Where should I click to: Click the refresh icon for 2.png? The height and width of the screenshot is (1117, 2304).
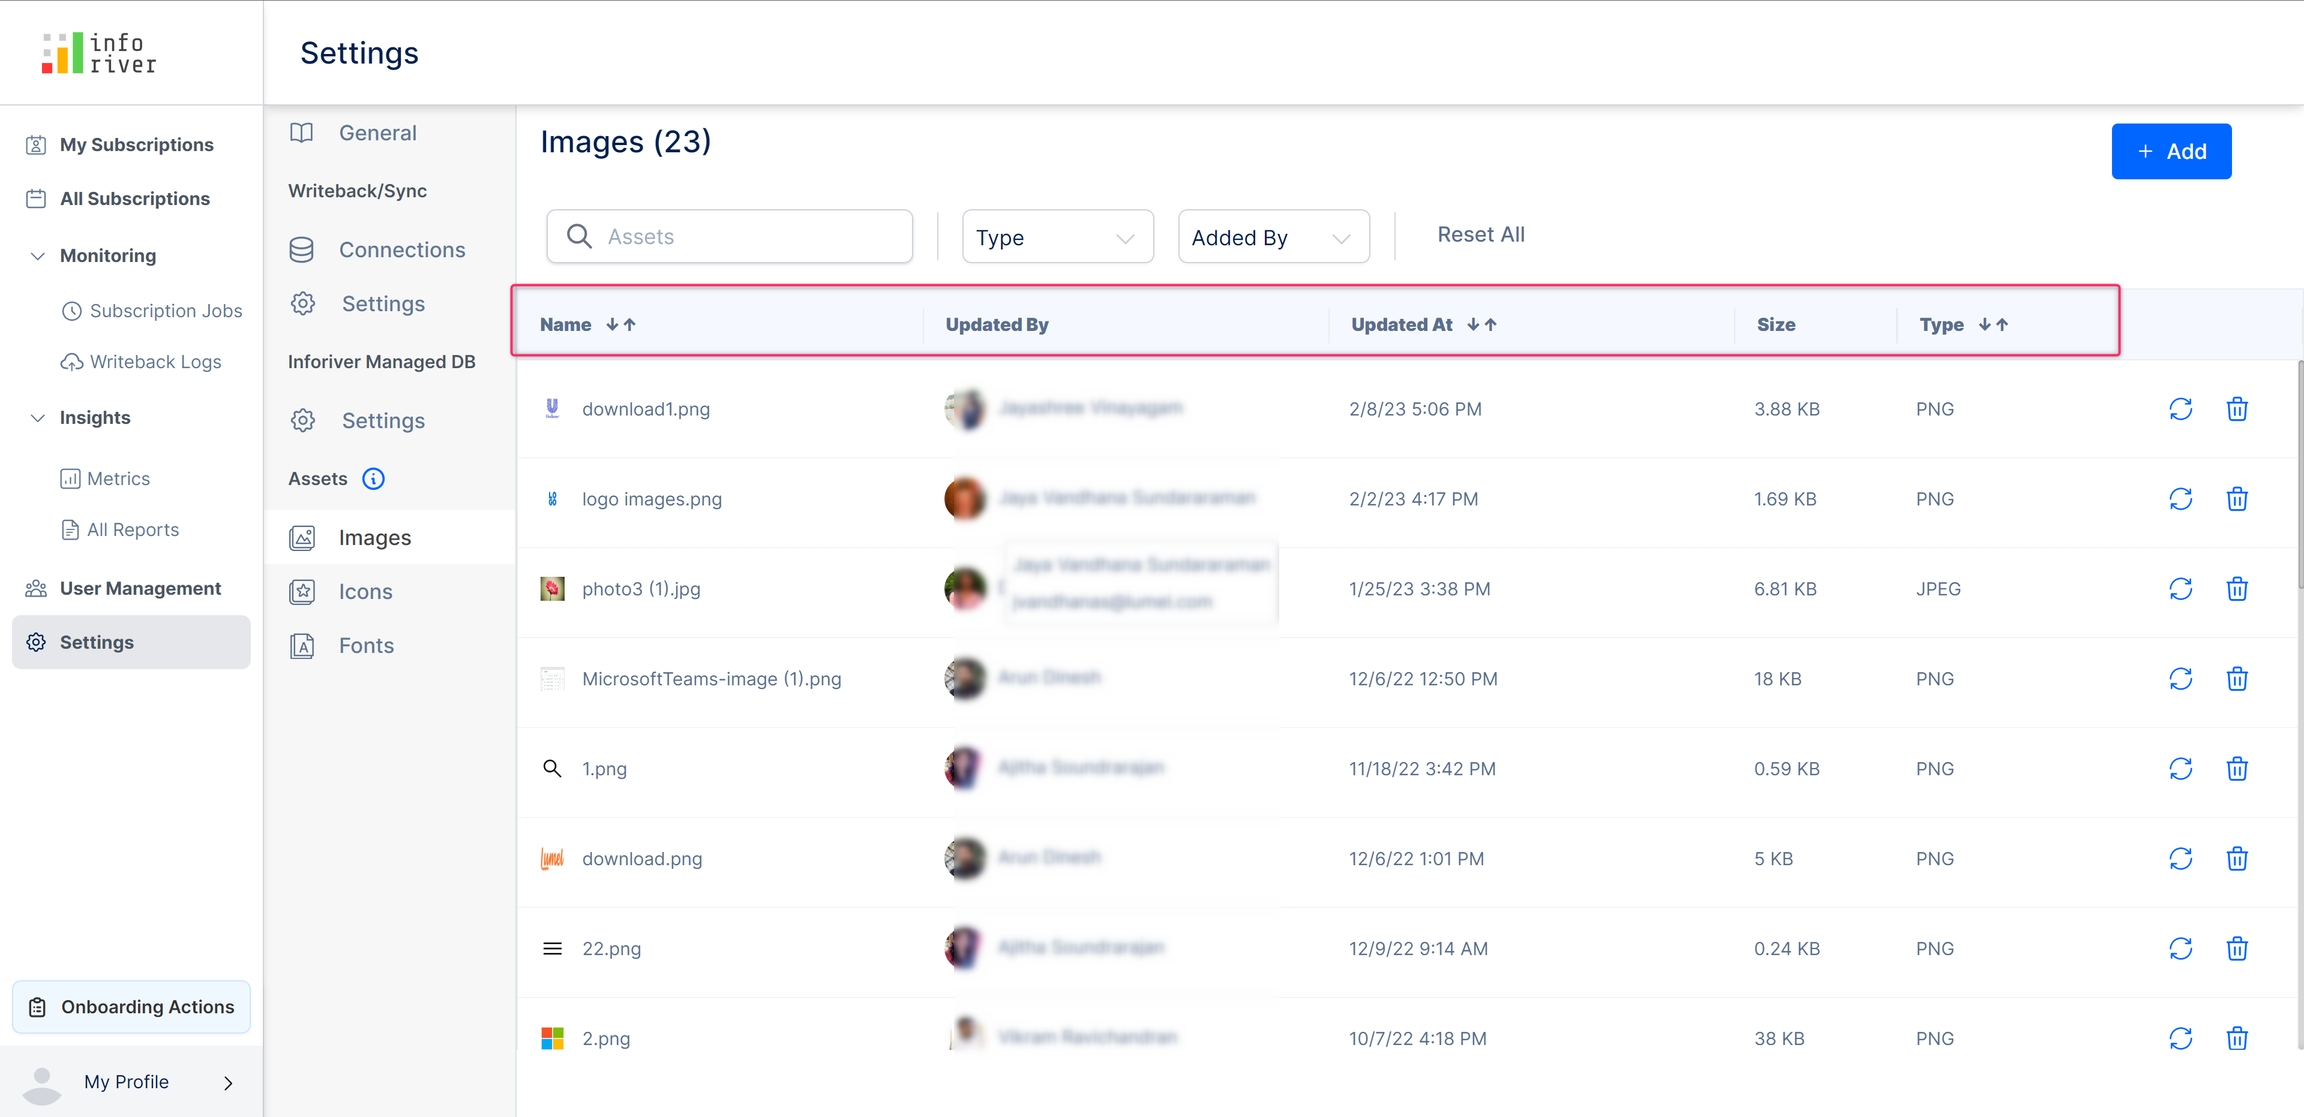[2180, 1038]
